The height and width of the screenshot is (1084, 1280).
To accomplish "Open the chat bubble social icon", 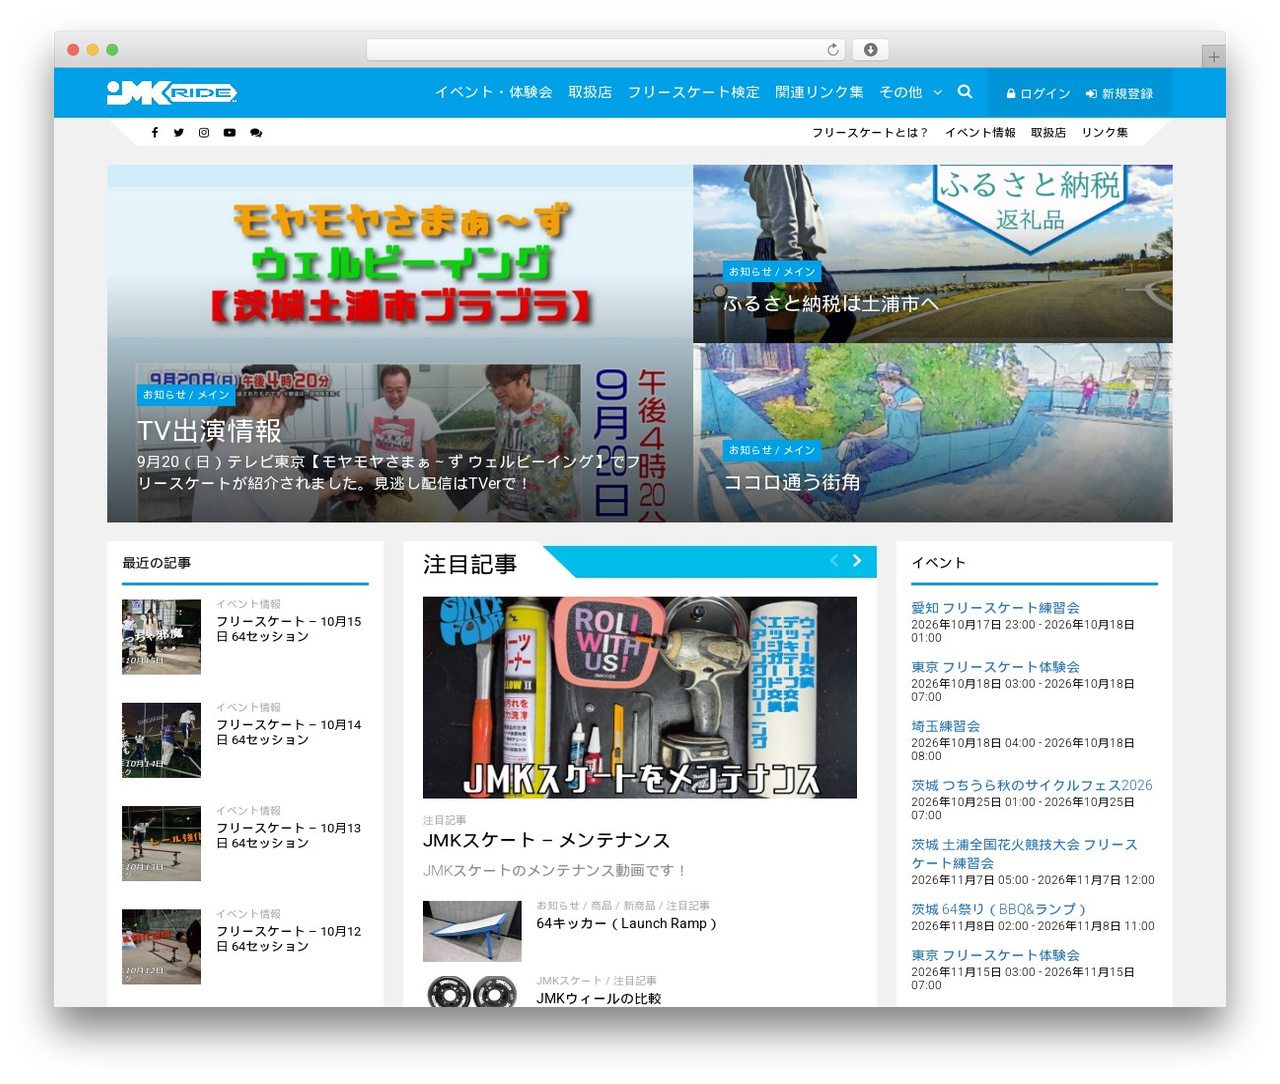I will pos(256,132).
